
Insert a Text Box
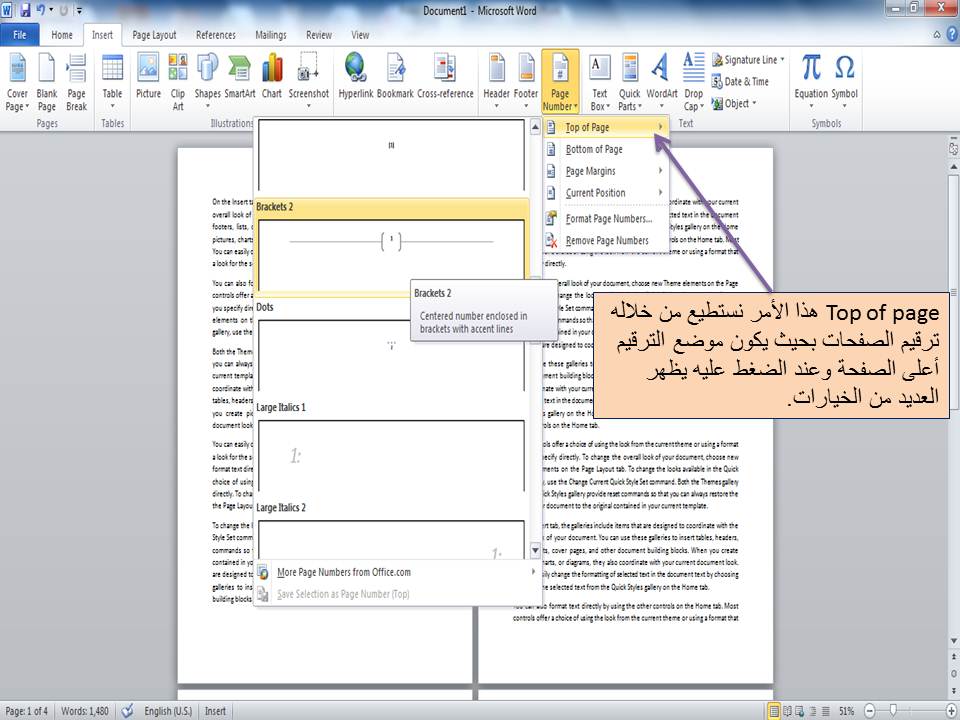pos(599,83)
